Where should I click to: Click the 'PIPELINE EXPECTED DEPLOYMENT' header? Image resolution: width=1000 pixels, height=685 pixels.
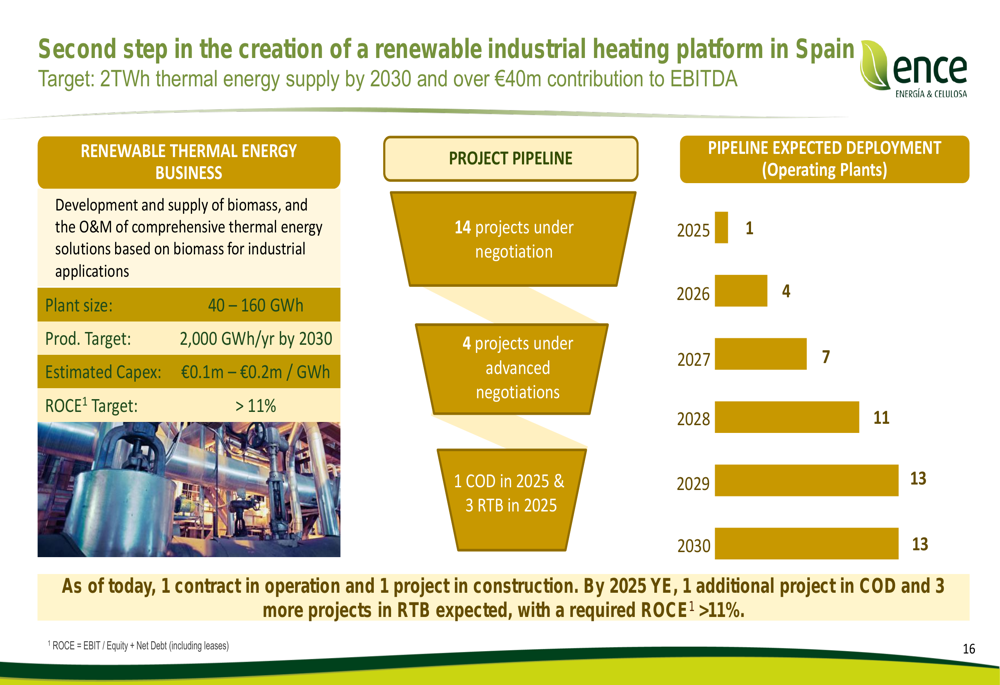tap(824, 159)
